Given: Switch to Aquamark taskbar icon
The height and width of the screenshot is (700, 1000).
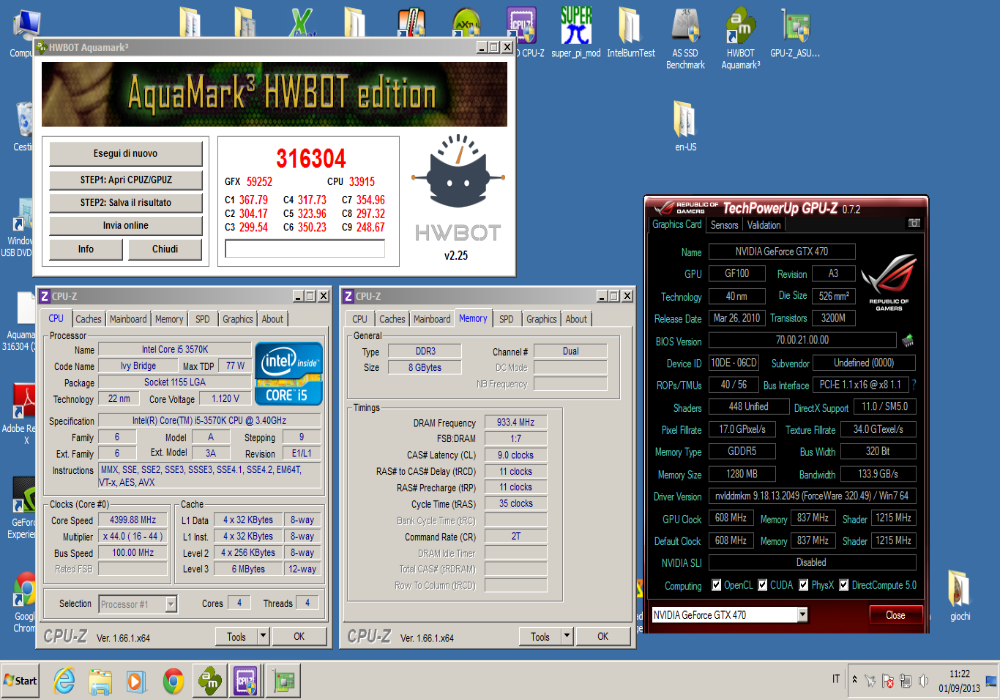Looking at the screenshot, I should [x=209, y=681].
